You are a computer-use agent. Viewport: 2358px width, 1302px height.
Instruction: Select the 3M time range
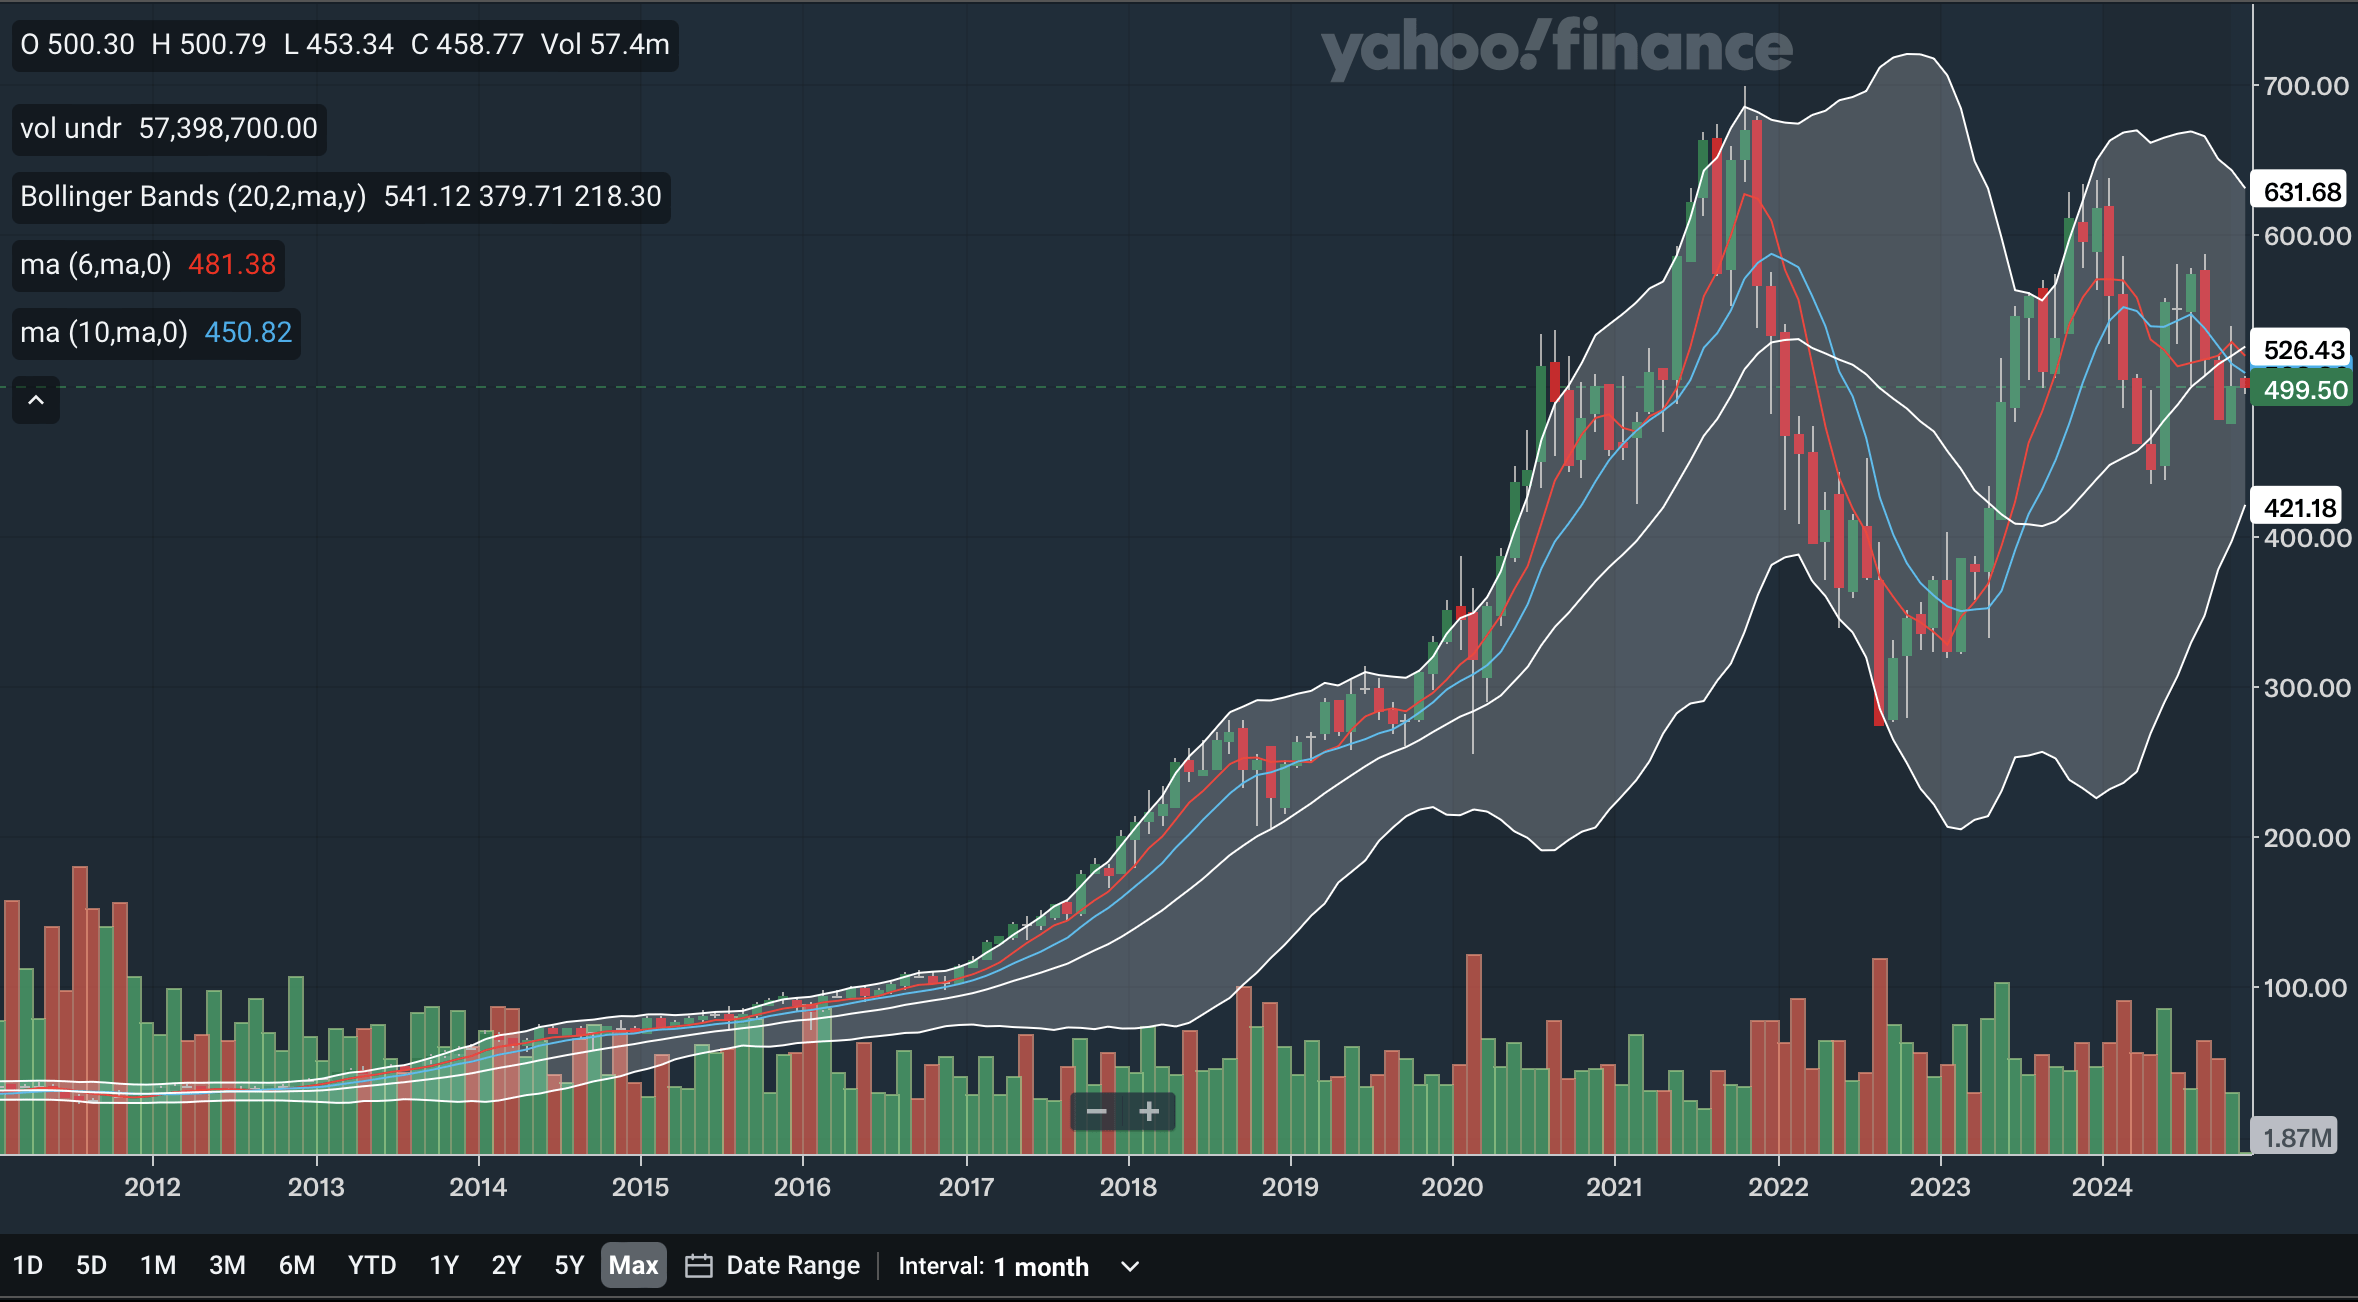[x=227, y=1266]
